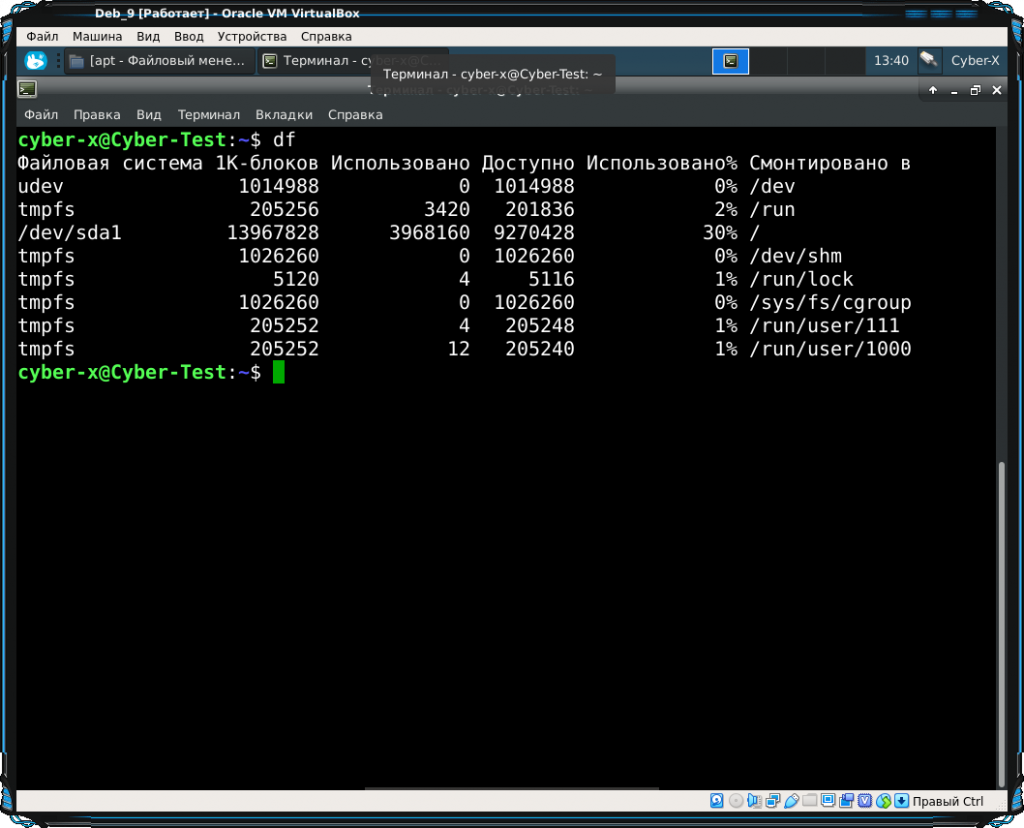Click the mouse integration status icon
This screenshot has width=1024, height=828.
883,801
